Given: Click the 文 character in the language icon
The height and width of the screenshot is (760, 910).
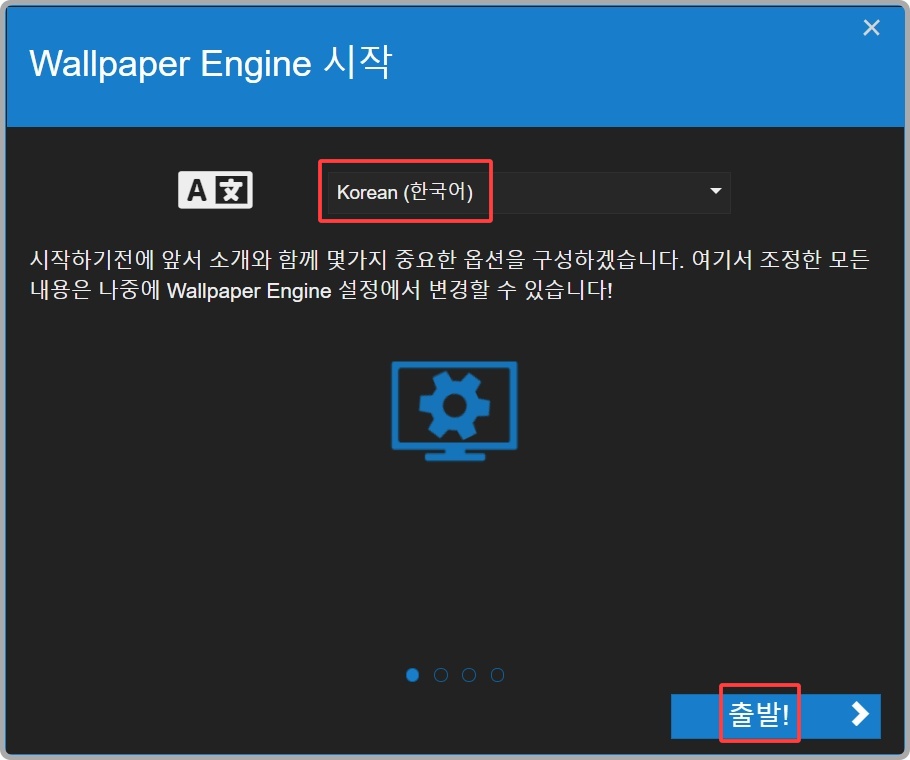Looking at the screenshot, I should (x=231, y=188).
